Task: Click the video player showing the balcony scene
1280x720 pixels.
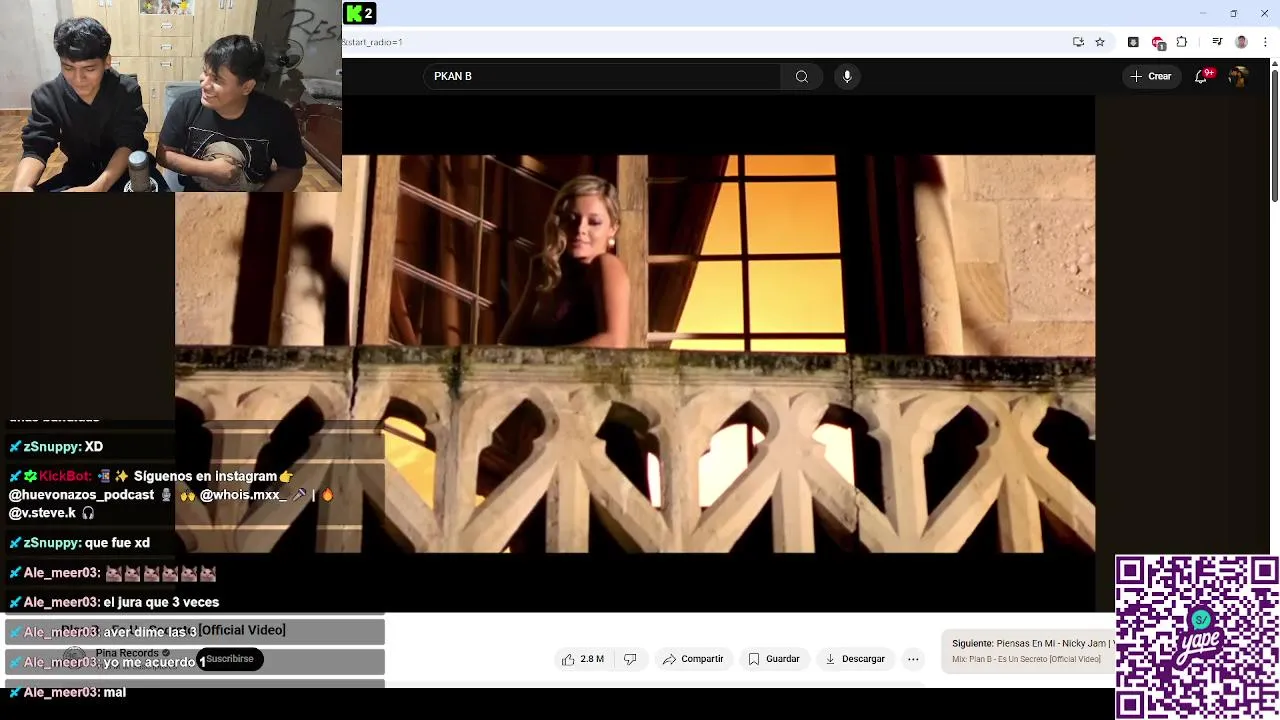Action: point(635,353)
